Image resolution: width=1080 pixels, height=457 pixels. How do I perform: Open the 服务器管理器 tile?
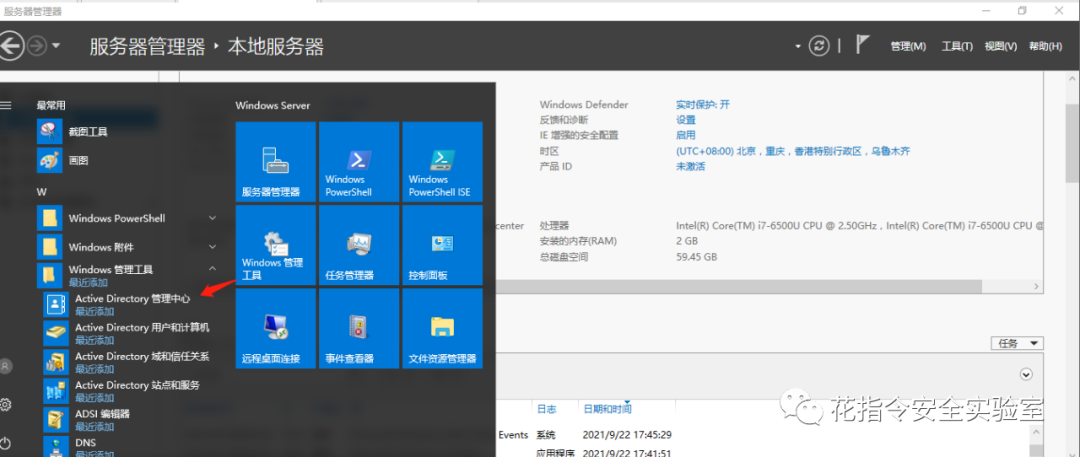point(276,161)
